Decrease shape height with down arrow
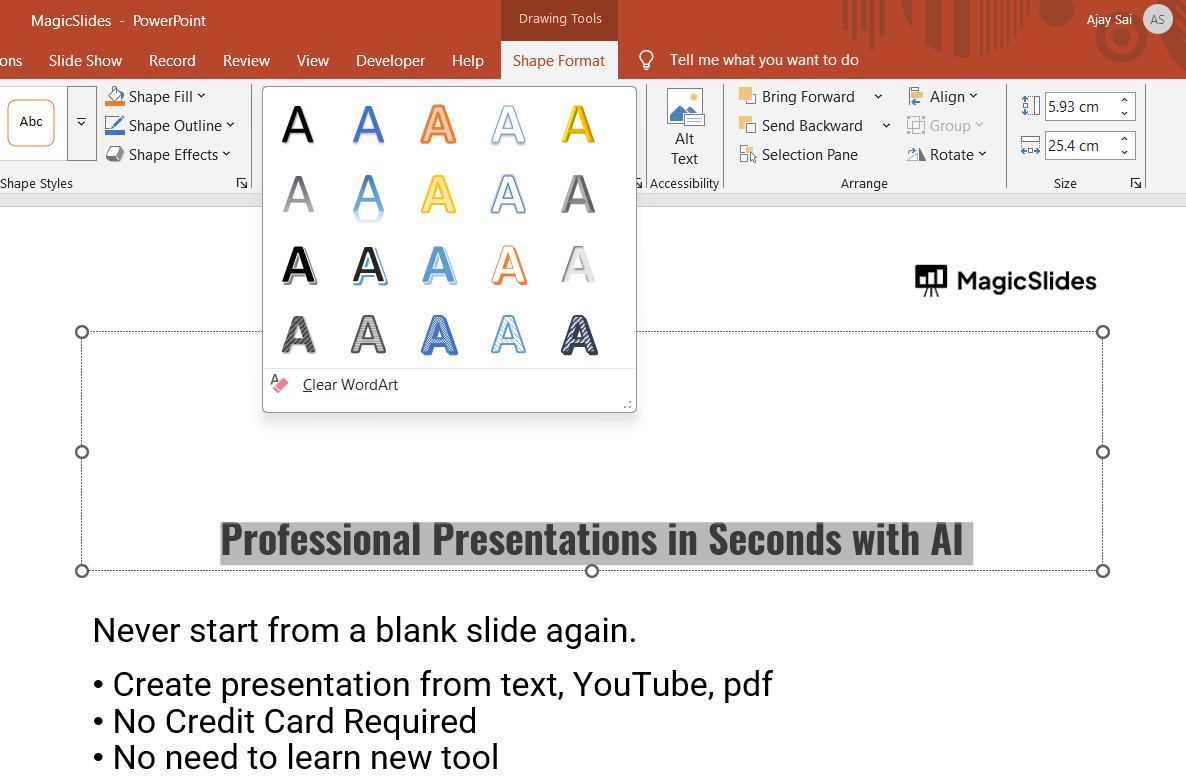This screenshot has width=1186, height=781. point(1125,113)
